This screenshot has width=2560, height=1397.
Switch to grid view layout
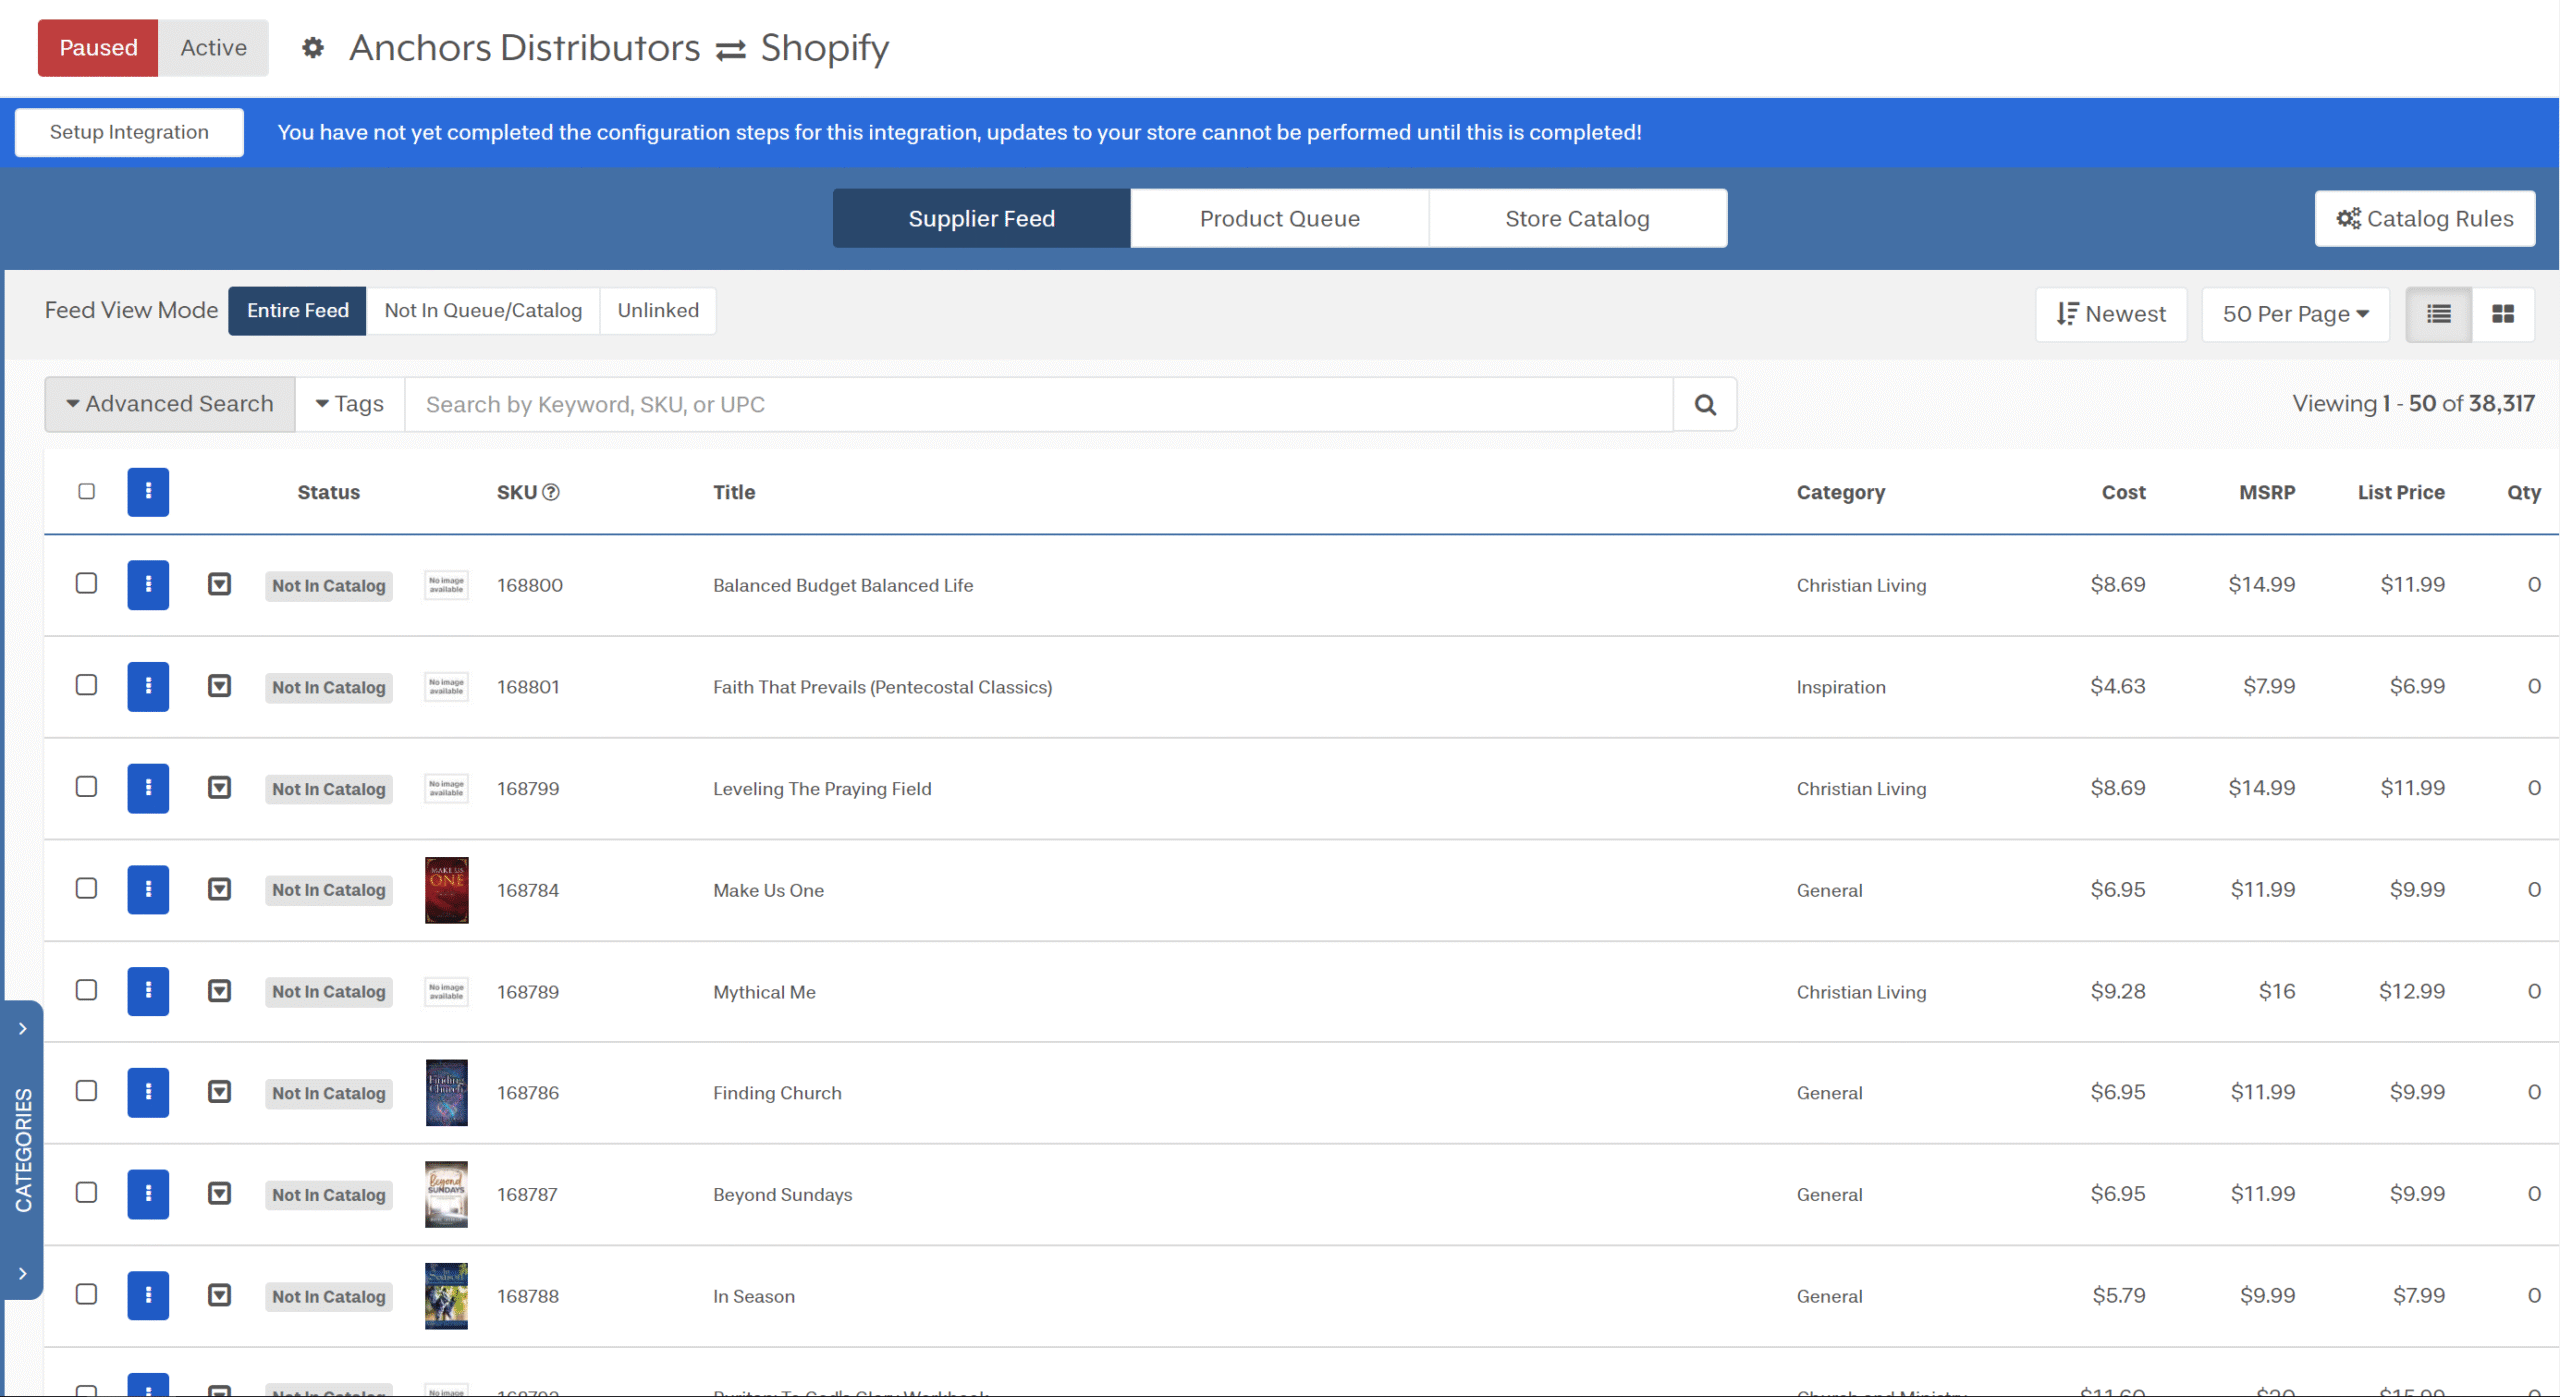point(2503,314)
